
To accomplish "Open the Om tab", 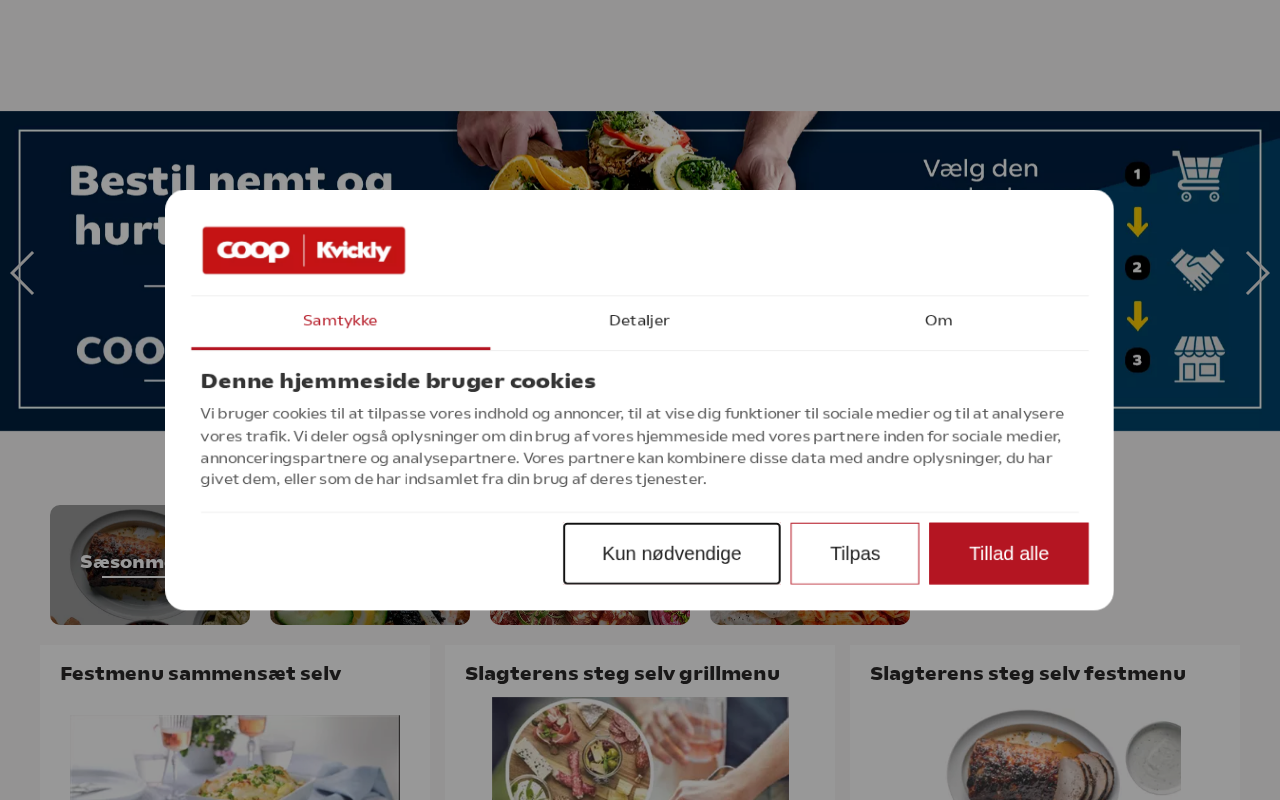I will 938,321.
